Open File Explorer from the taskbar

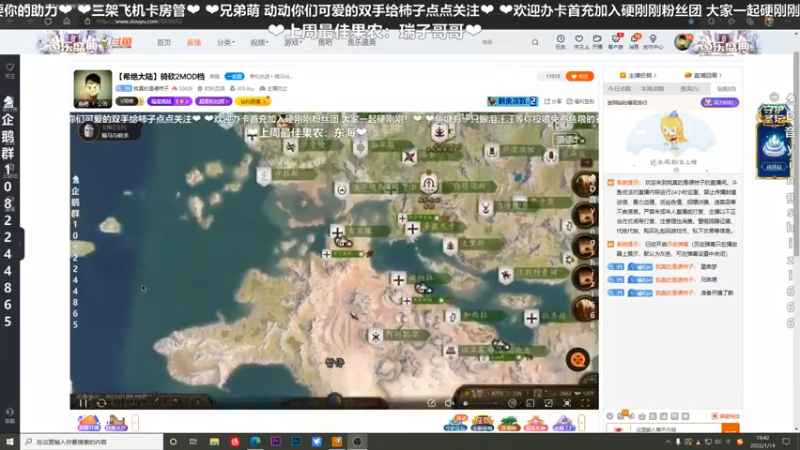(x=214, y=441)
